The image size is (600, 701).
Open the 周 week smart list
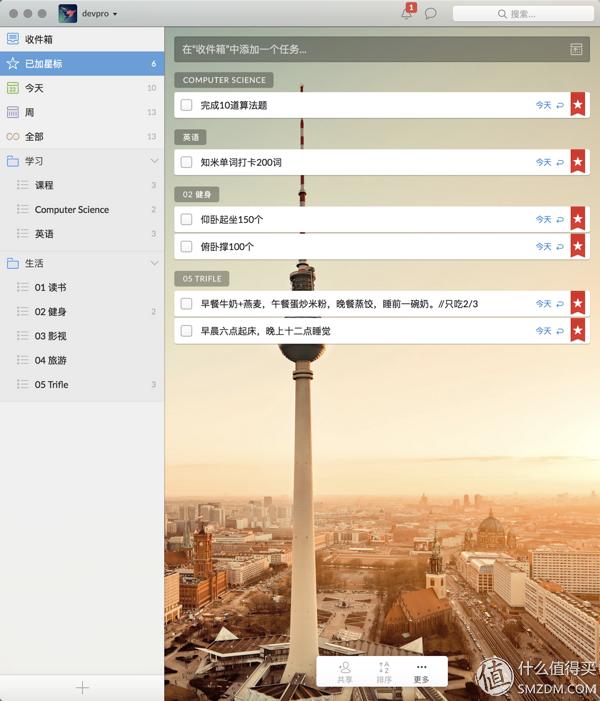82,112
